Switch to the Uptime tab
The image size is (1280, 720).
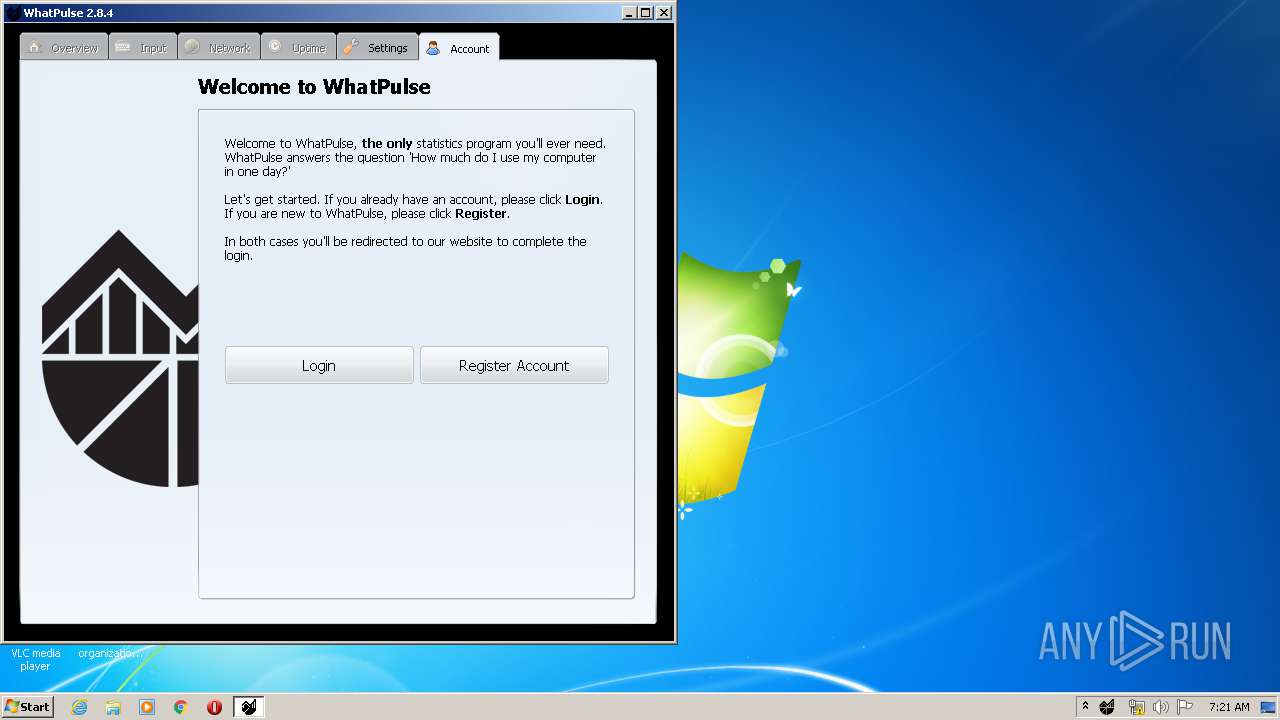[x=298, y=48]
